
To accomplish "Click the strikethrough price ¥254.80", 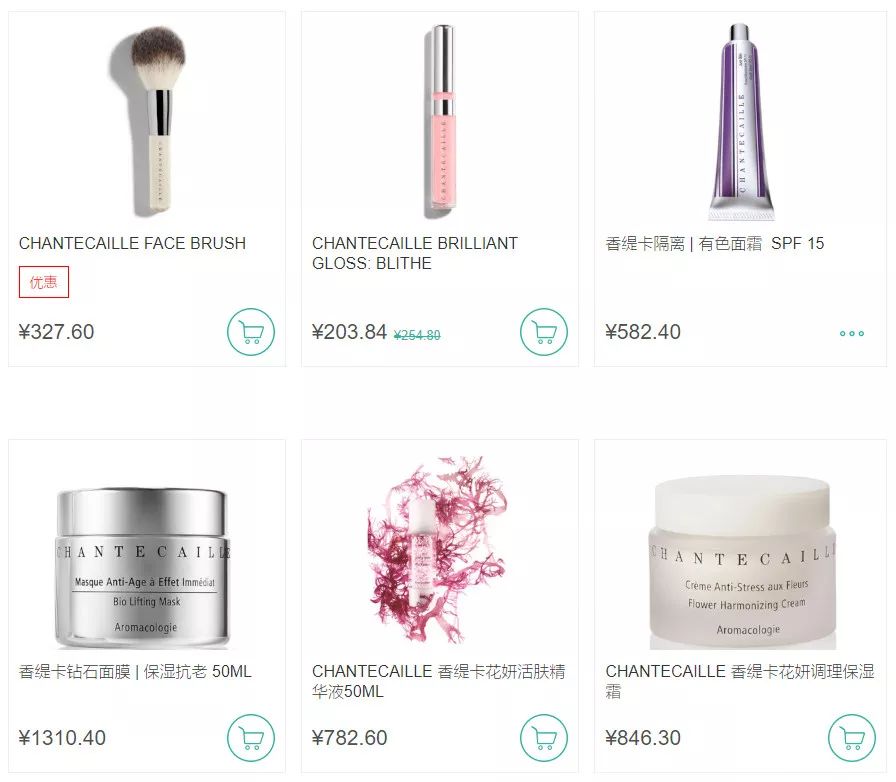I will (417, 335).
